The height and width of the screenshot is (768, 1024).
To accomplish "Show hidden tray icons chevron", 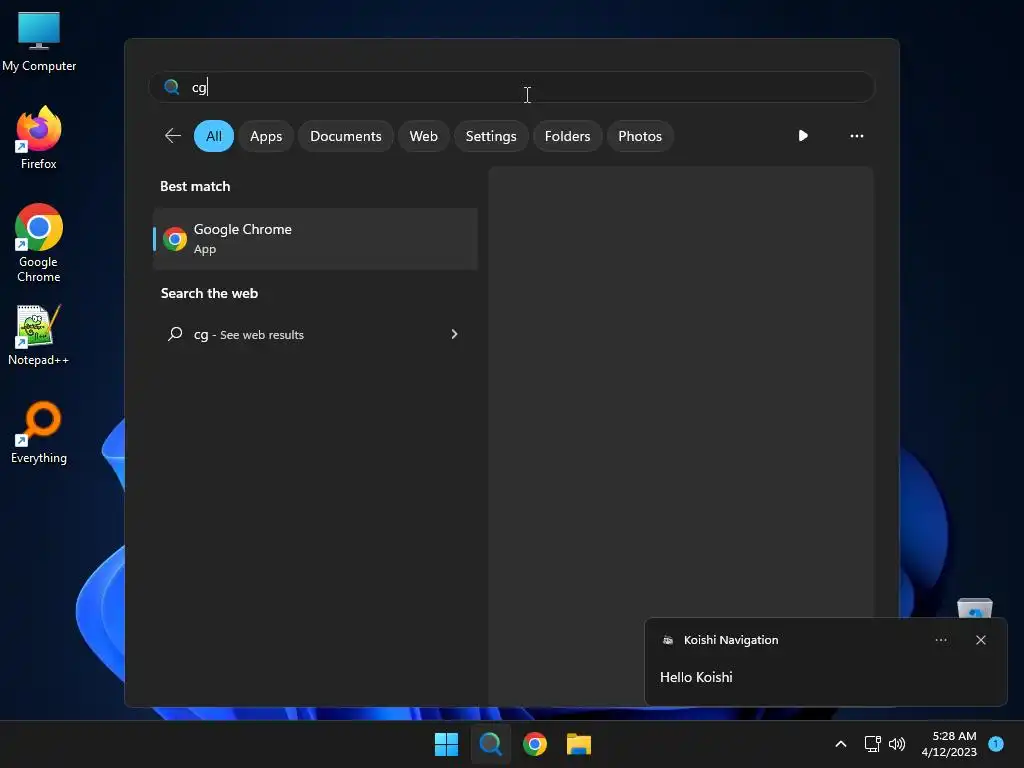I will click(841, 744).
